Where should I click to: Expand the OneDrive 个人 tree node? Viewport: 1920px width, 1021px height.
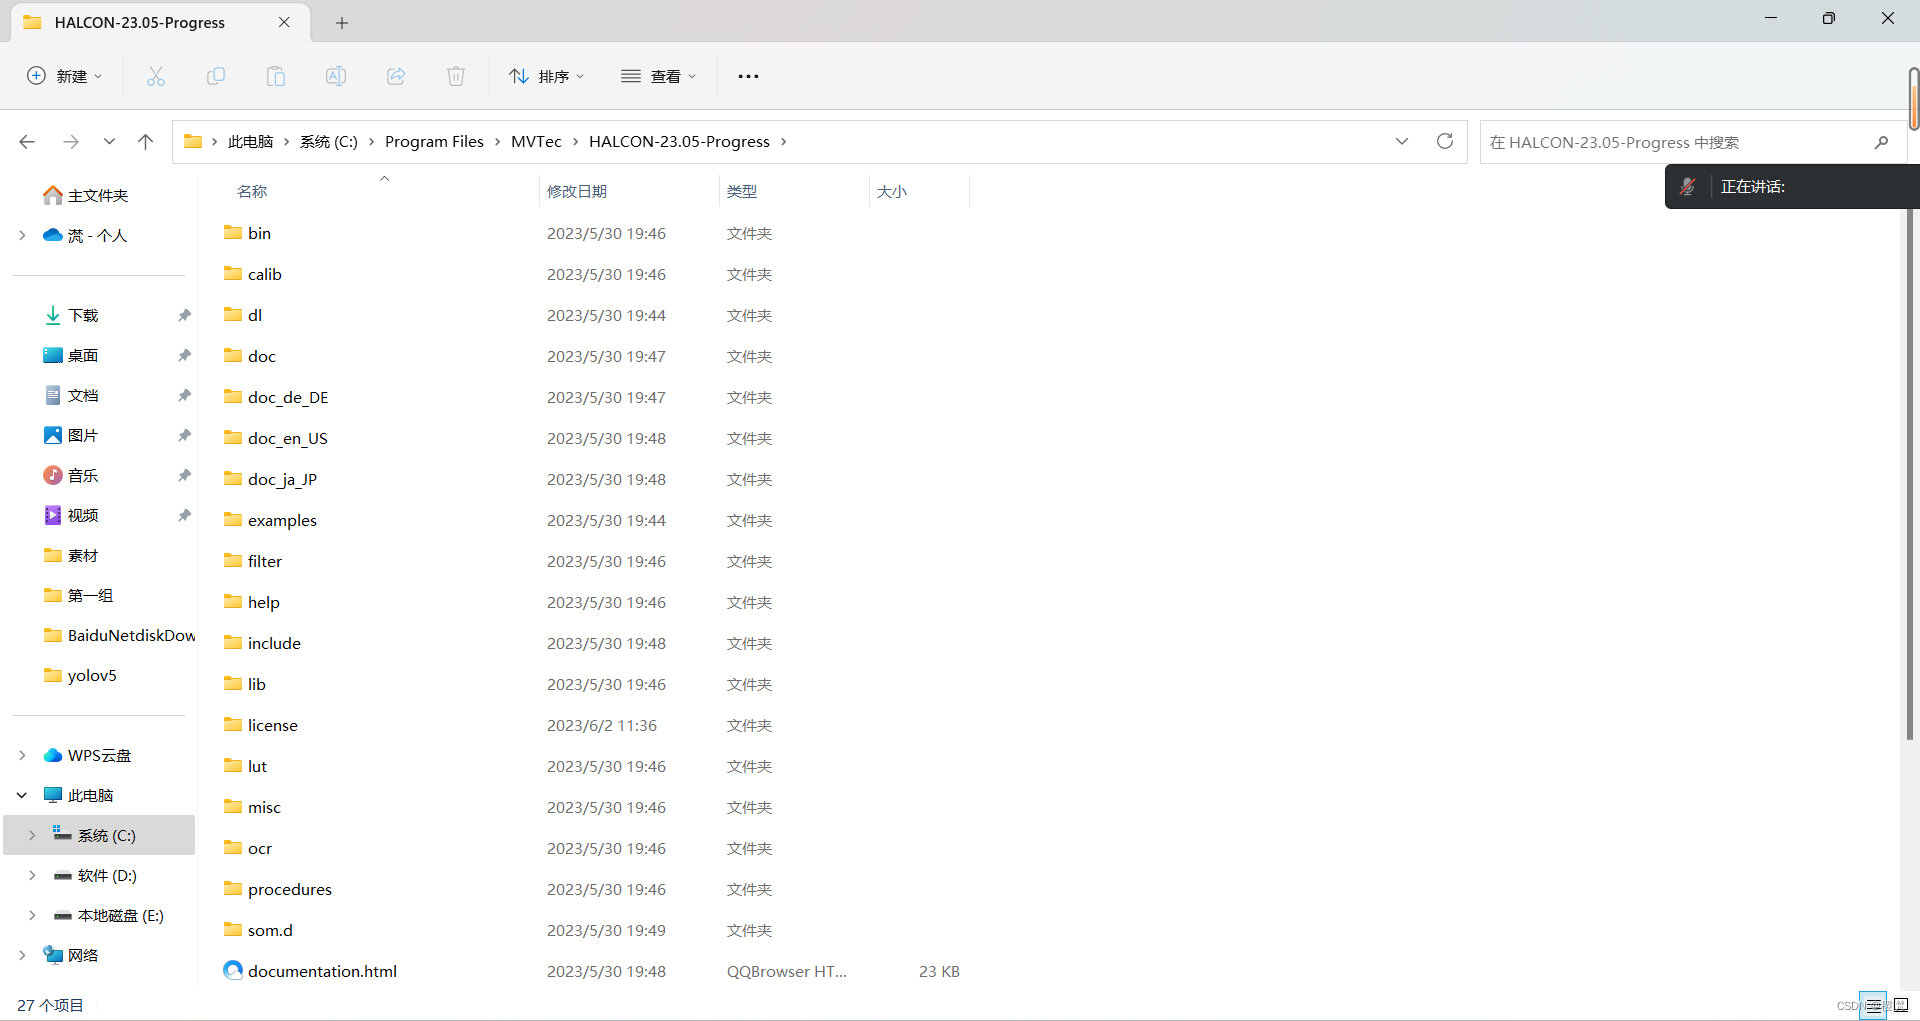coord(22,235)
